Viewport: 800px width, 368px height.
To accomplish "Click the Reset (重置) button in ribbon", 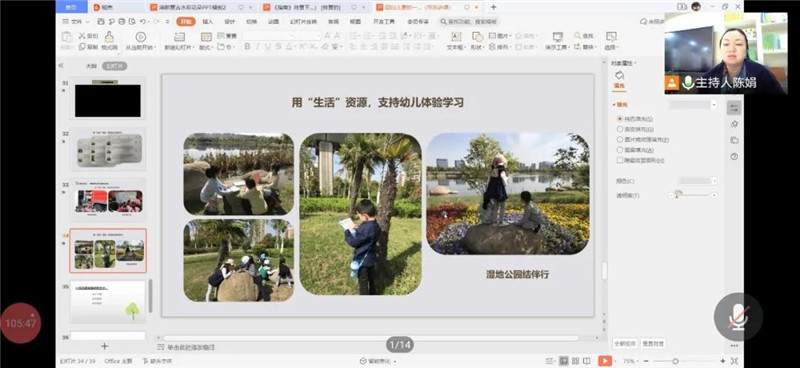I will coord(227,36).
